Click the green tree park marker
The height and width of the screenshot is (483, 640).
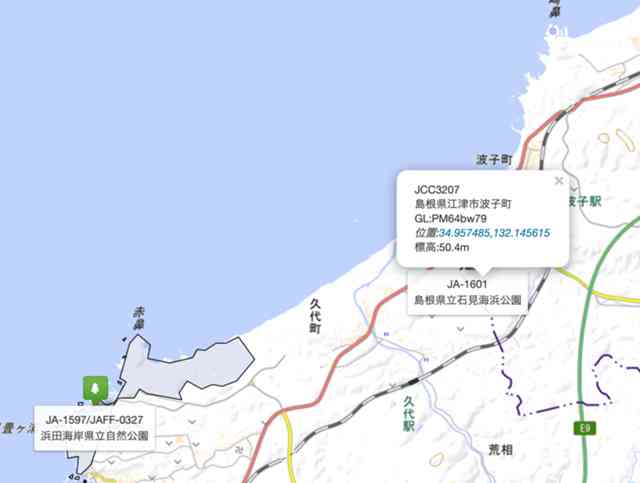pos(96,388)
